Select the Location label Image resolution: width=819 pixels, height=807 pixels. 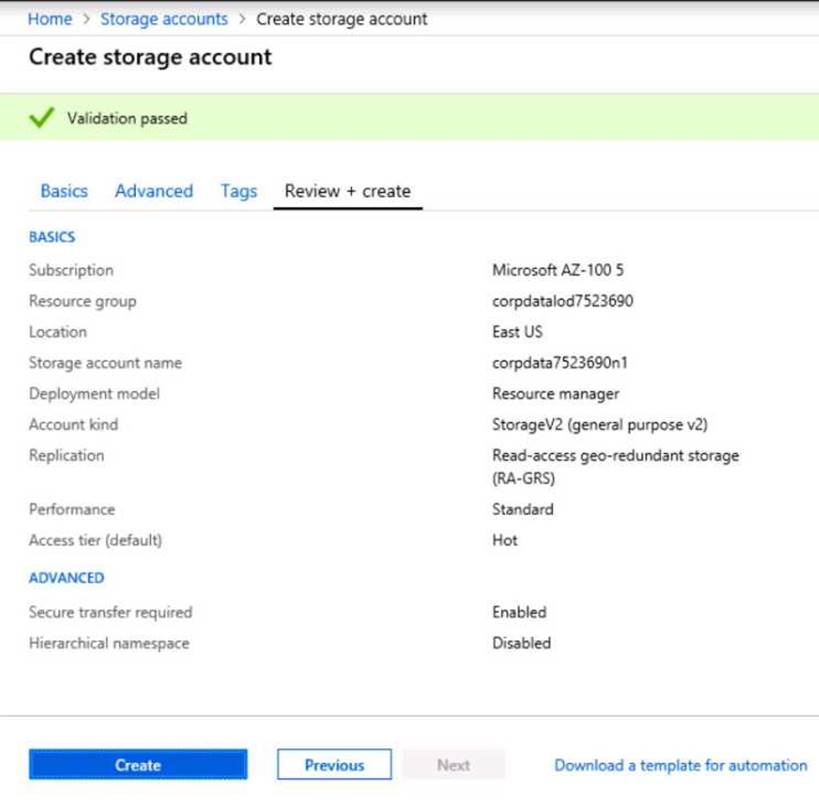58,332
